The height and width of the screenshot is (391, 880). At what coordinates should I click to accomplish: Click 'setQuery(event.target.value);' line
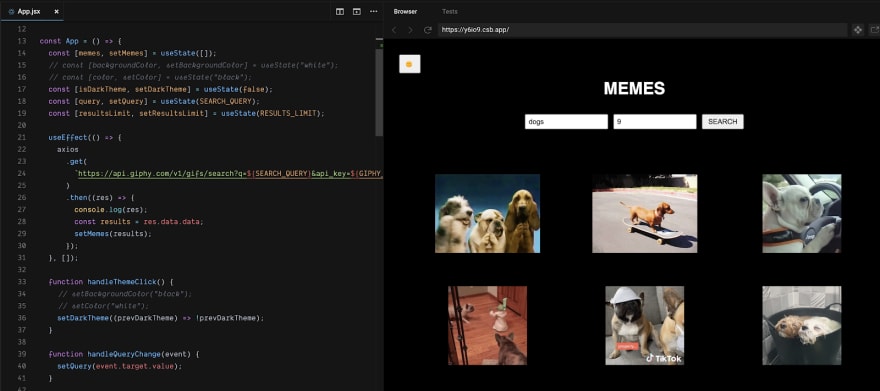(120, 366)
